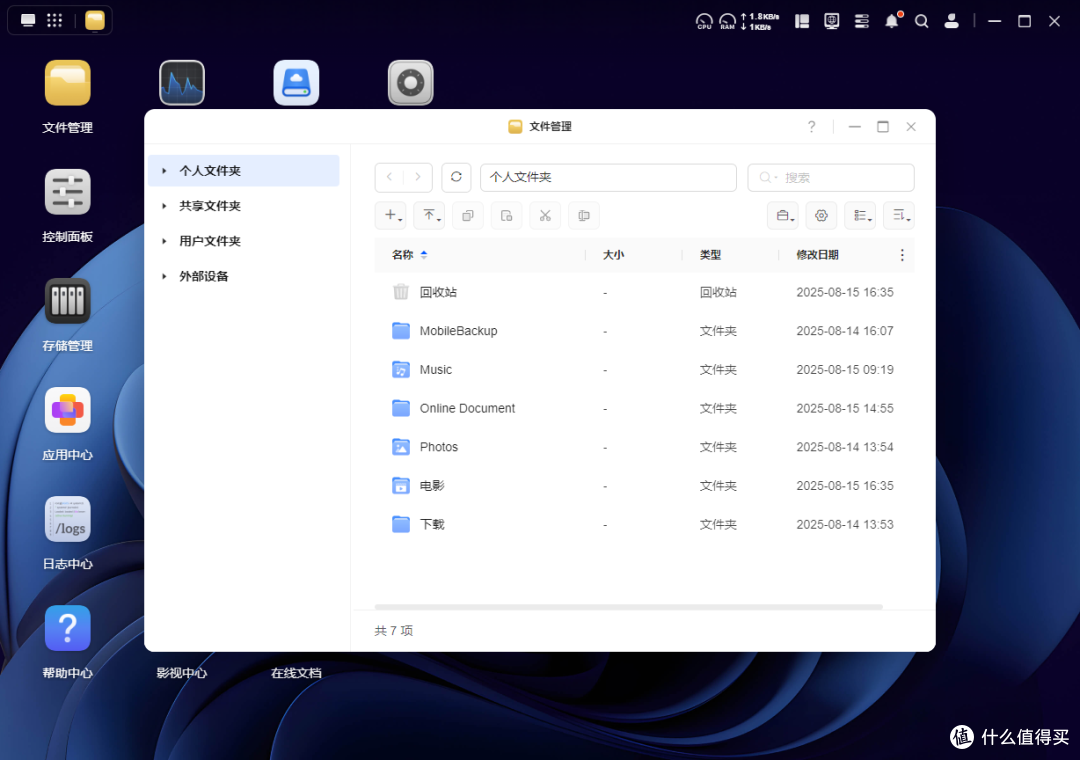Select the Photos folder
This screenshot has height=760, width=1080.
pos(644,446)
